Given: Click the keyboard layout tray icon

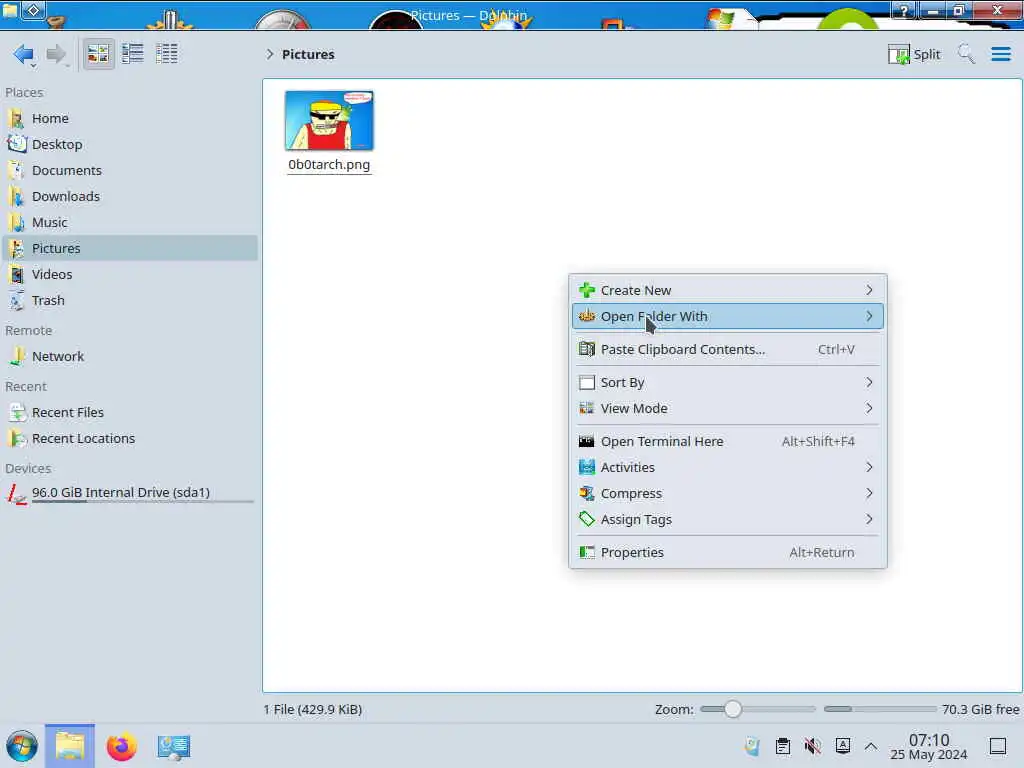Looking at the screenshot, I should pos(843,746).
